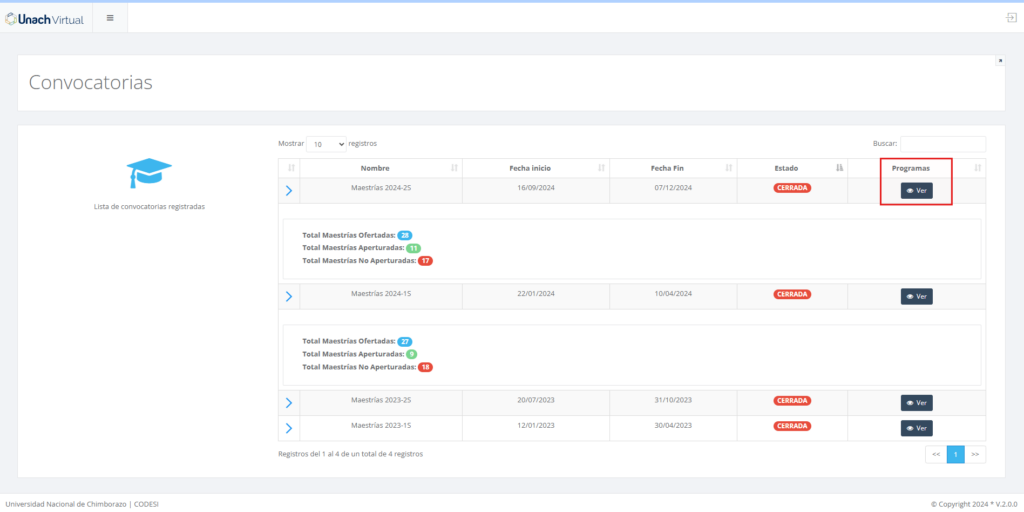Close the Convocatorias header panel
The height and width of the screenshot is (512, 1024).
1000,61
